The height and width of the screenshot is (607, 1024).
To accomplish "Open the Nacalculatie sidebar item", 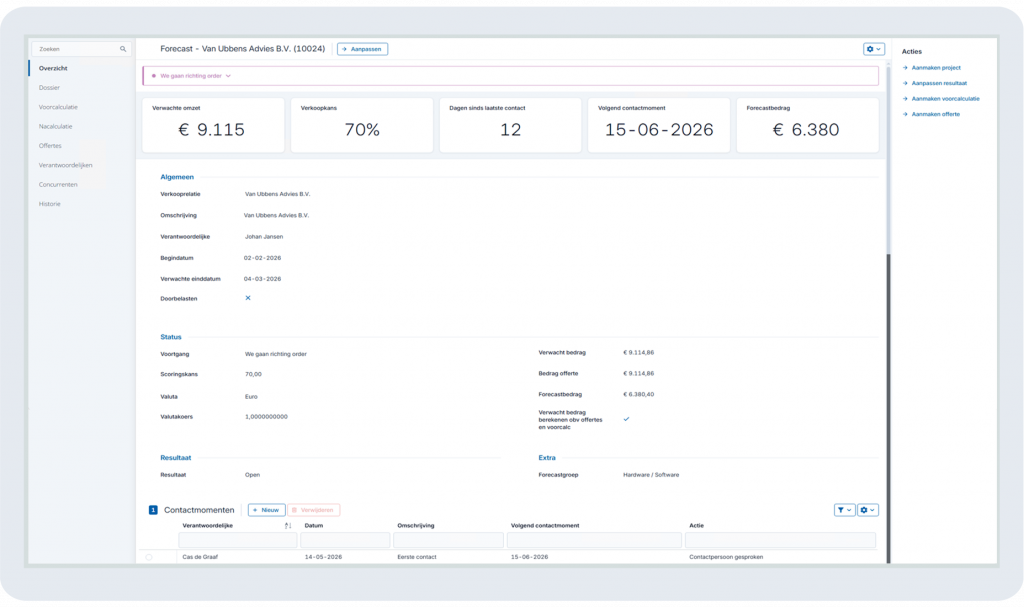I will [56, 127].
